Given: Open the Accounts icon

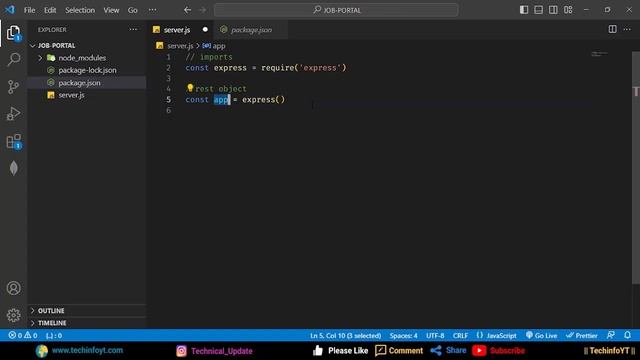Looking at the screenshot, I should (x=13, y=288).
